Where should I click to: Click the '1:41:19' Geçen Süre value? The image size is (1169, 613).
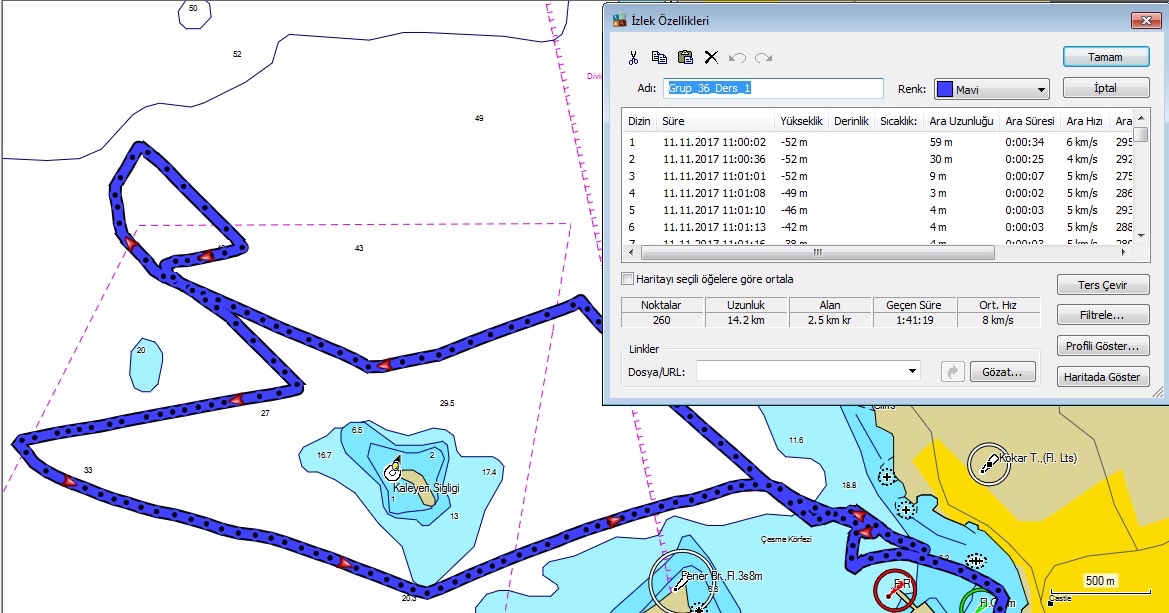[x=915, y=320]
